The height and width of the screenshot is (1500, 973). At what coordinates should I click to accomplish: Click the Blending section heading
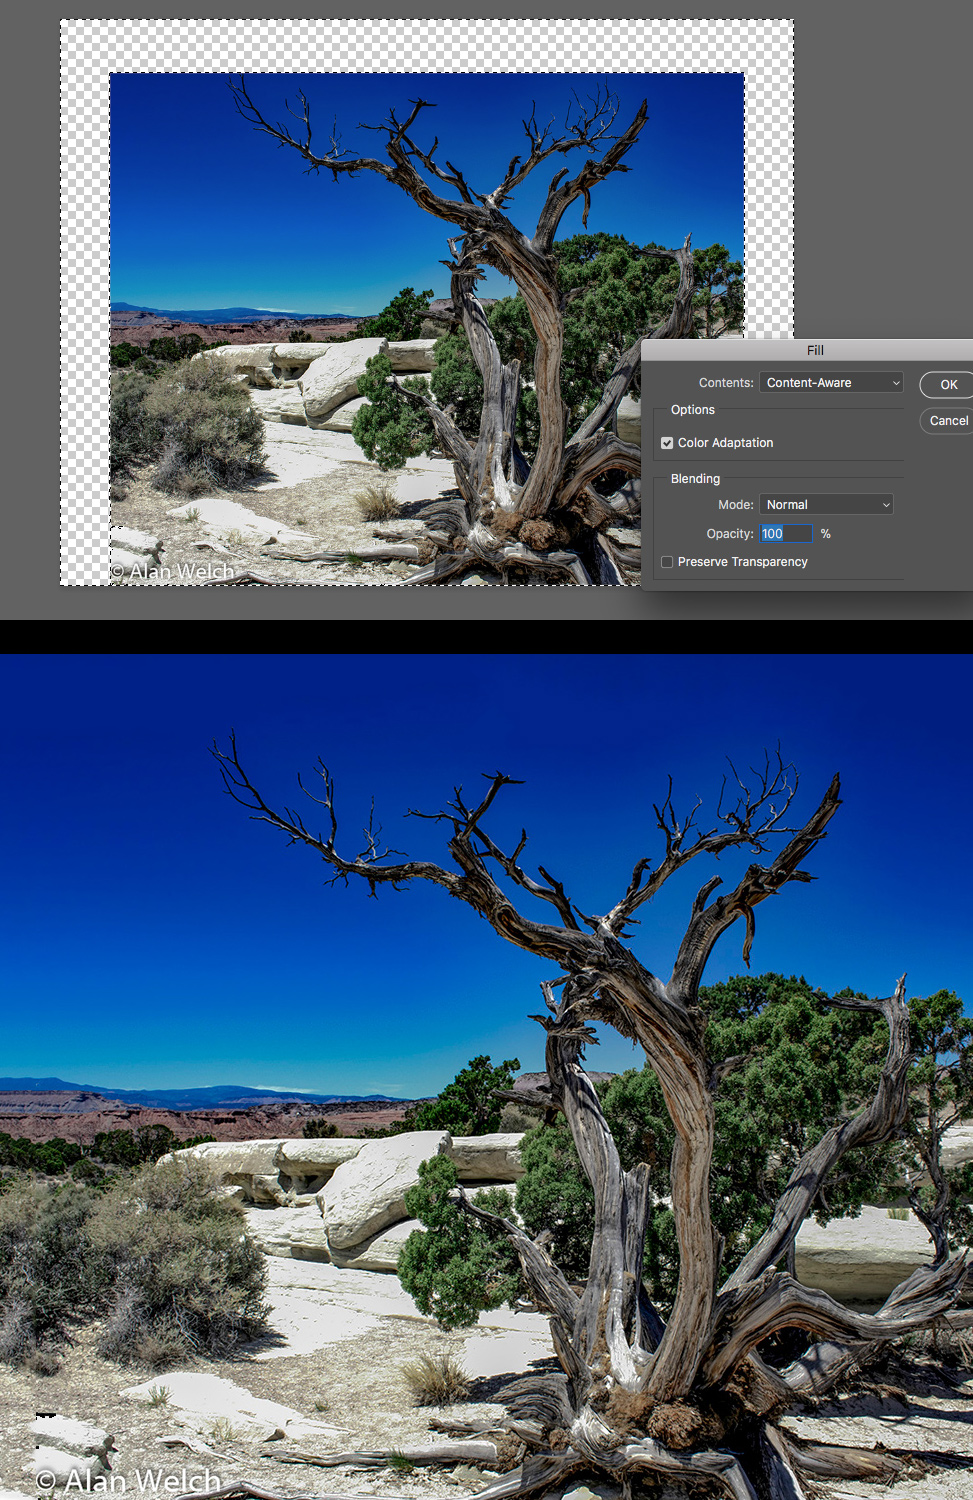[x=695, y=479]
